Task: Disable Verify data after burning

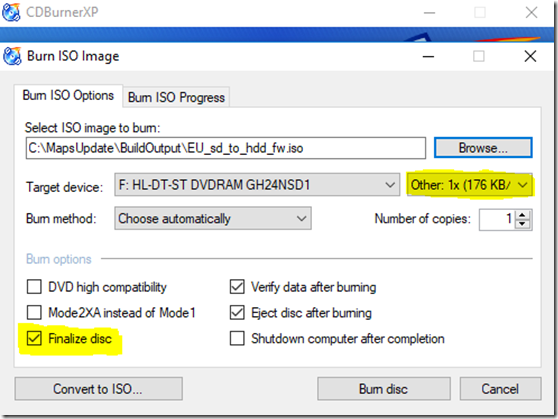Action: 237,287
